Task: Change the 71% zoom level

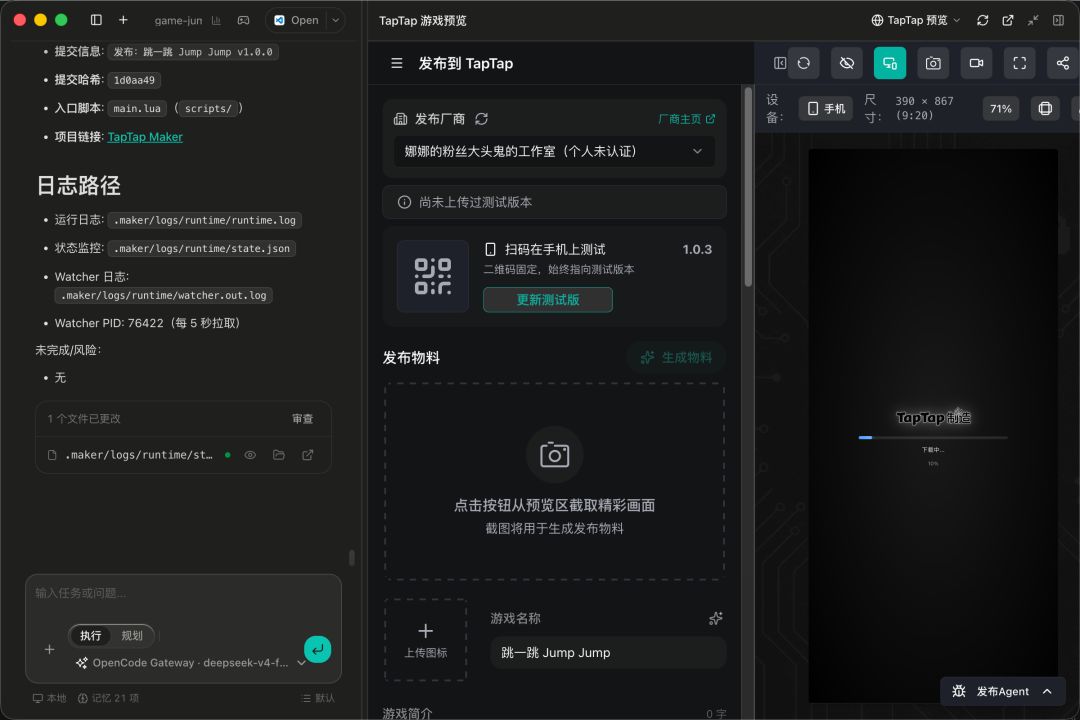Action: (1001, 109)
